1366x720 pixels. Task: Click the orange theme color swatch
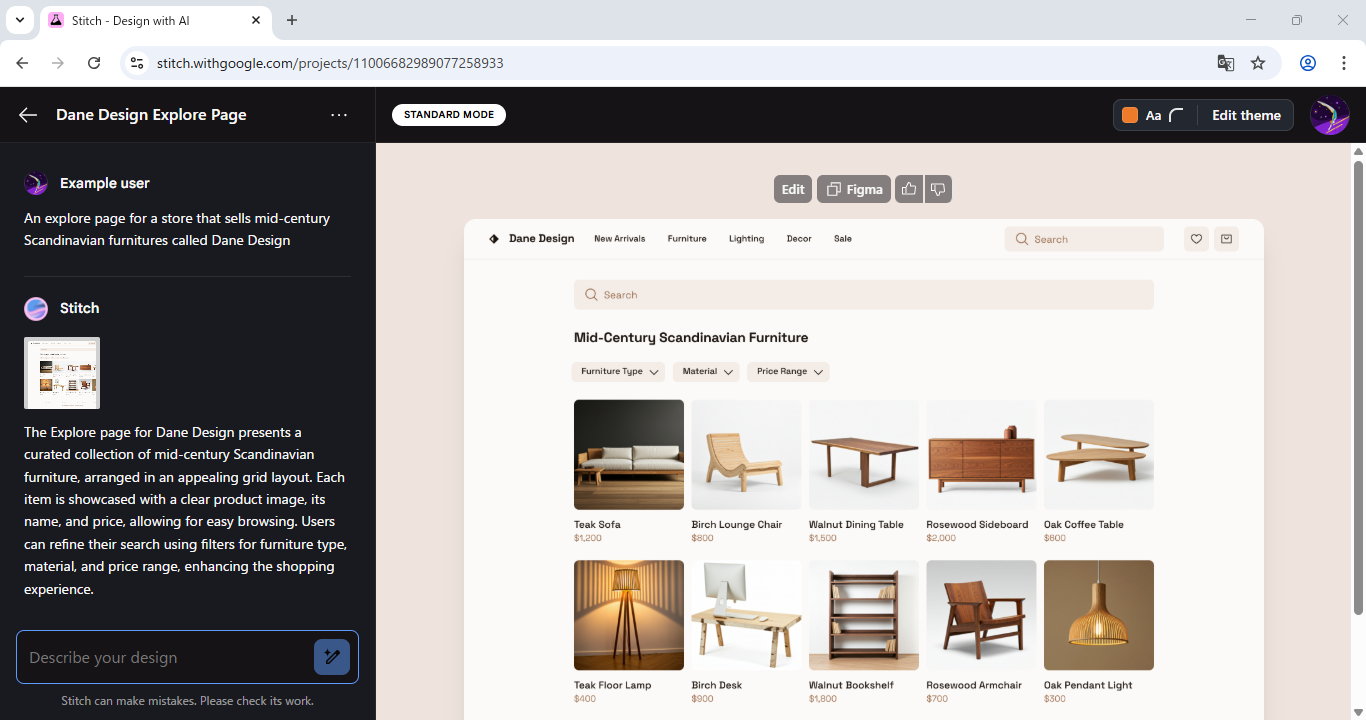(x=1130, y=115)
